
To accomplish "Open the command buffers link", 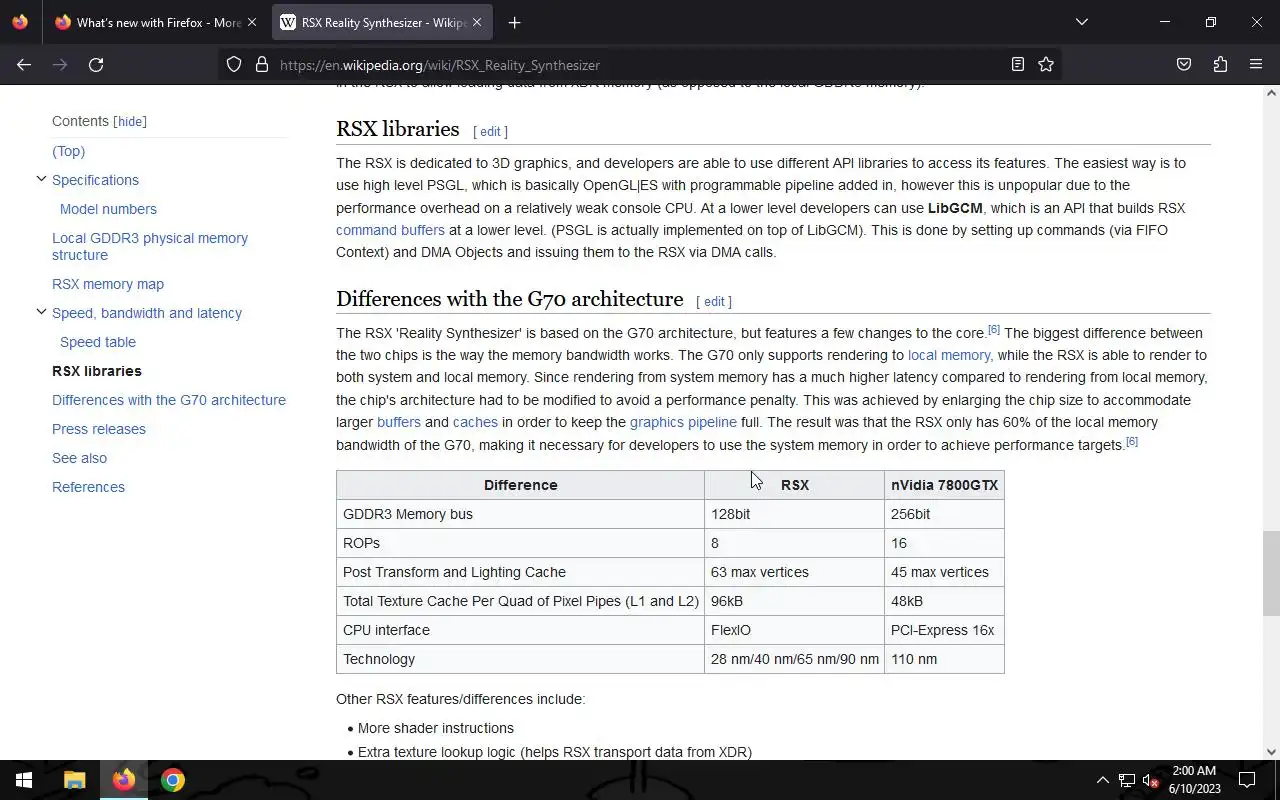I will [x=390, y=230].
